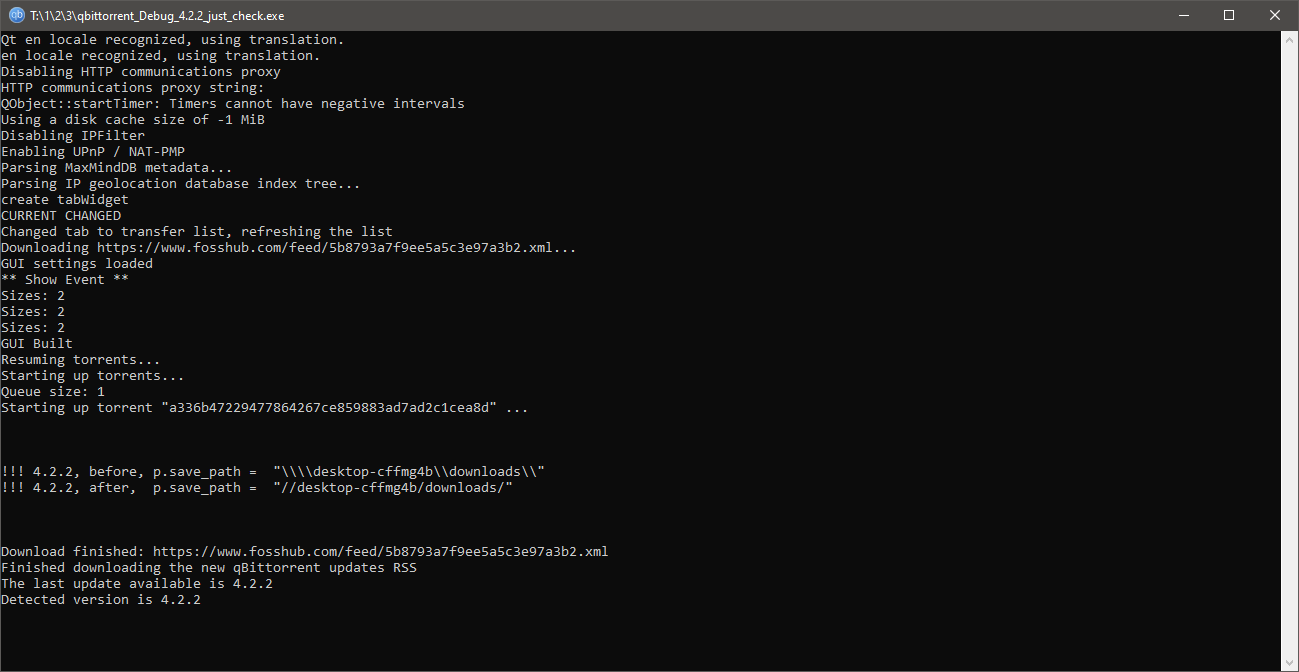Click the 'Downloading https://www.fosshub.com/feed' line
The image size is (1299, 672).
289,248
